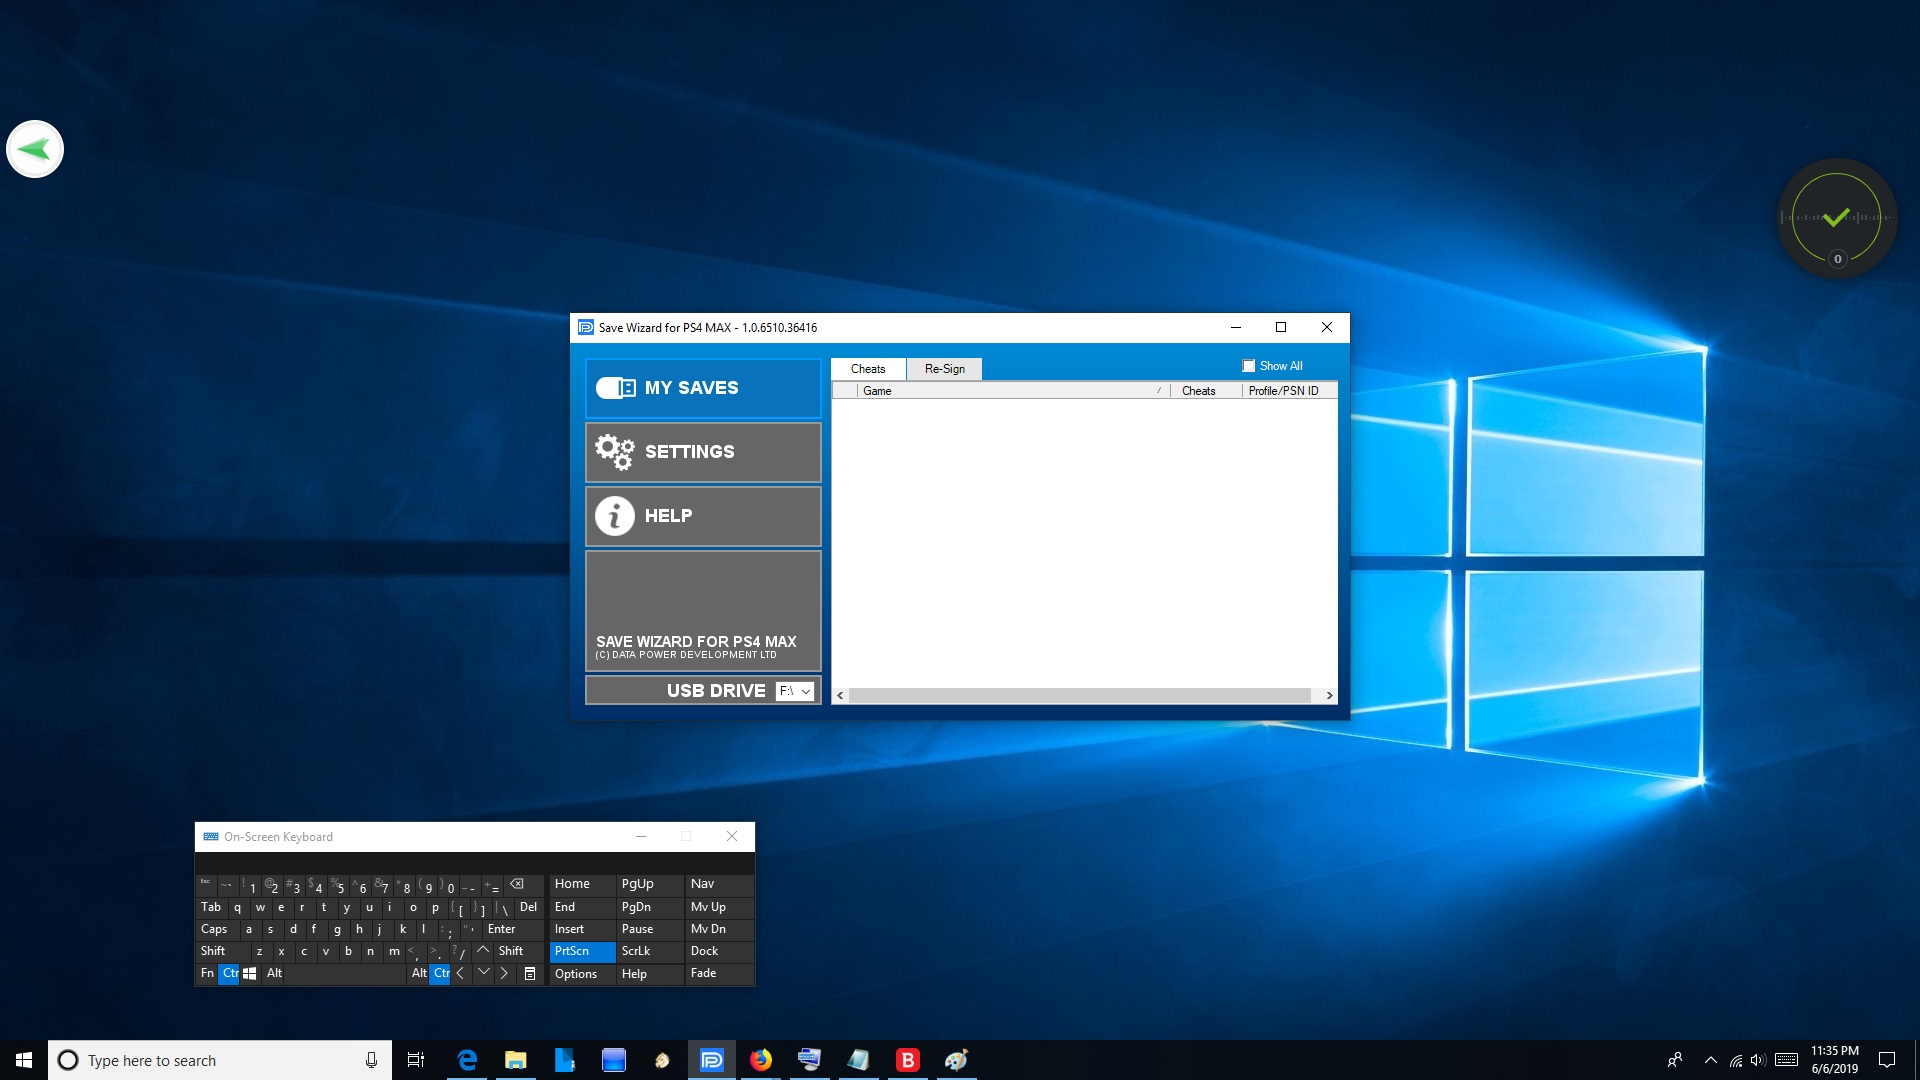The width and height of the screenshot is (1920, 1080).
Task: Click the Enter key on On-Screen Keyboard
Action: click(512, 929)
